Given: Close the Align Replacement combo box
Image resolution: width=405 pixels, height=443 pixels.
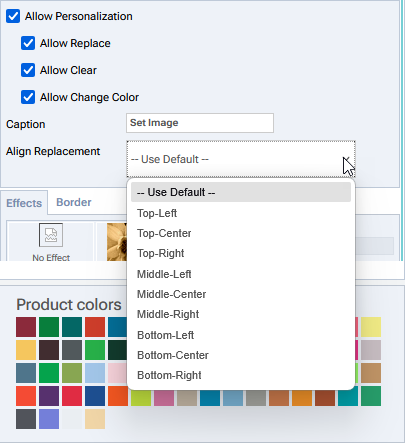Looking at the screenshot, I should (x=241, y=159).
